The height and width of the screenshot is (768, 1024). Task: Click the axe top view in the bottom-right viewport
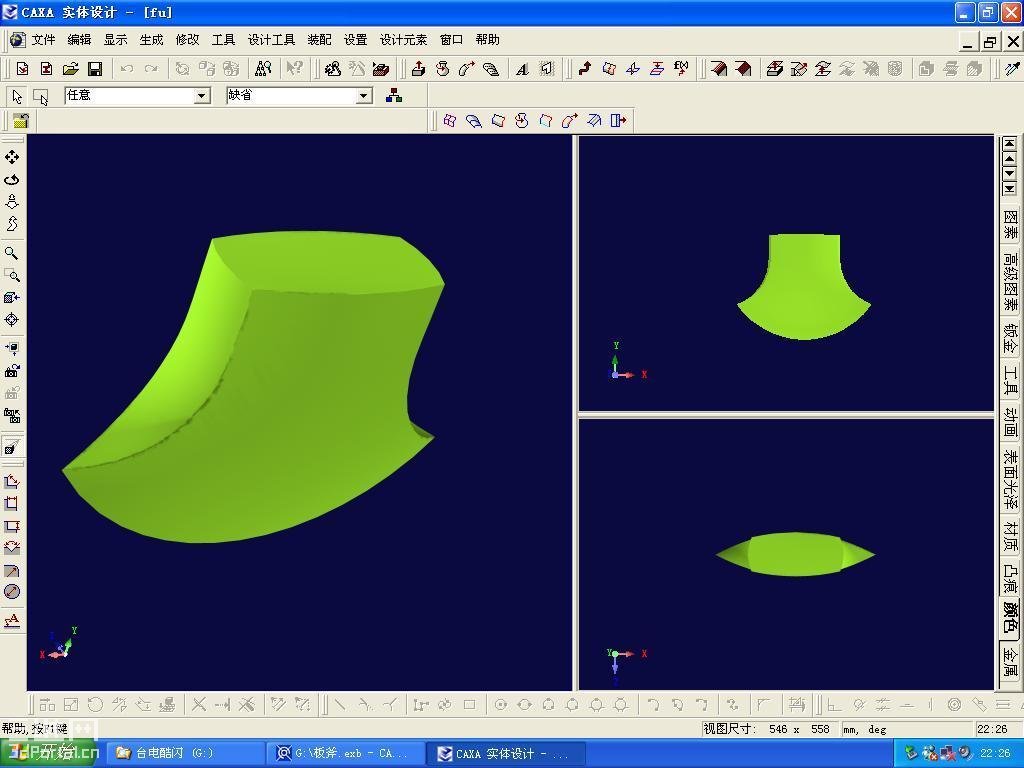795,554
